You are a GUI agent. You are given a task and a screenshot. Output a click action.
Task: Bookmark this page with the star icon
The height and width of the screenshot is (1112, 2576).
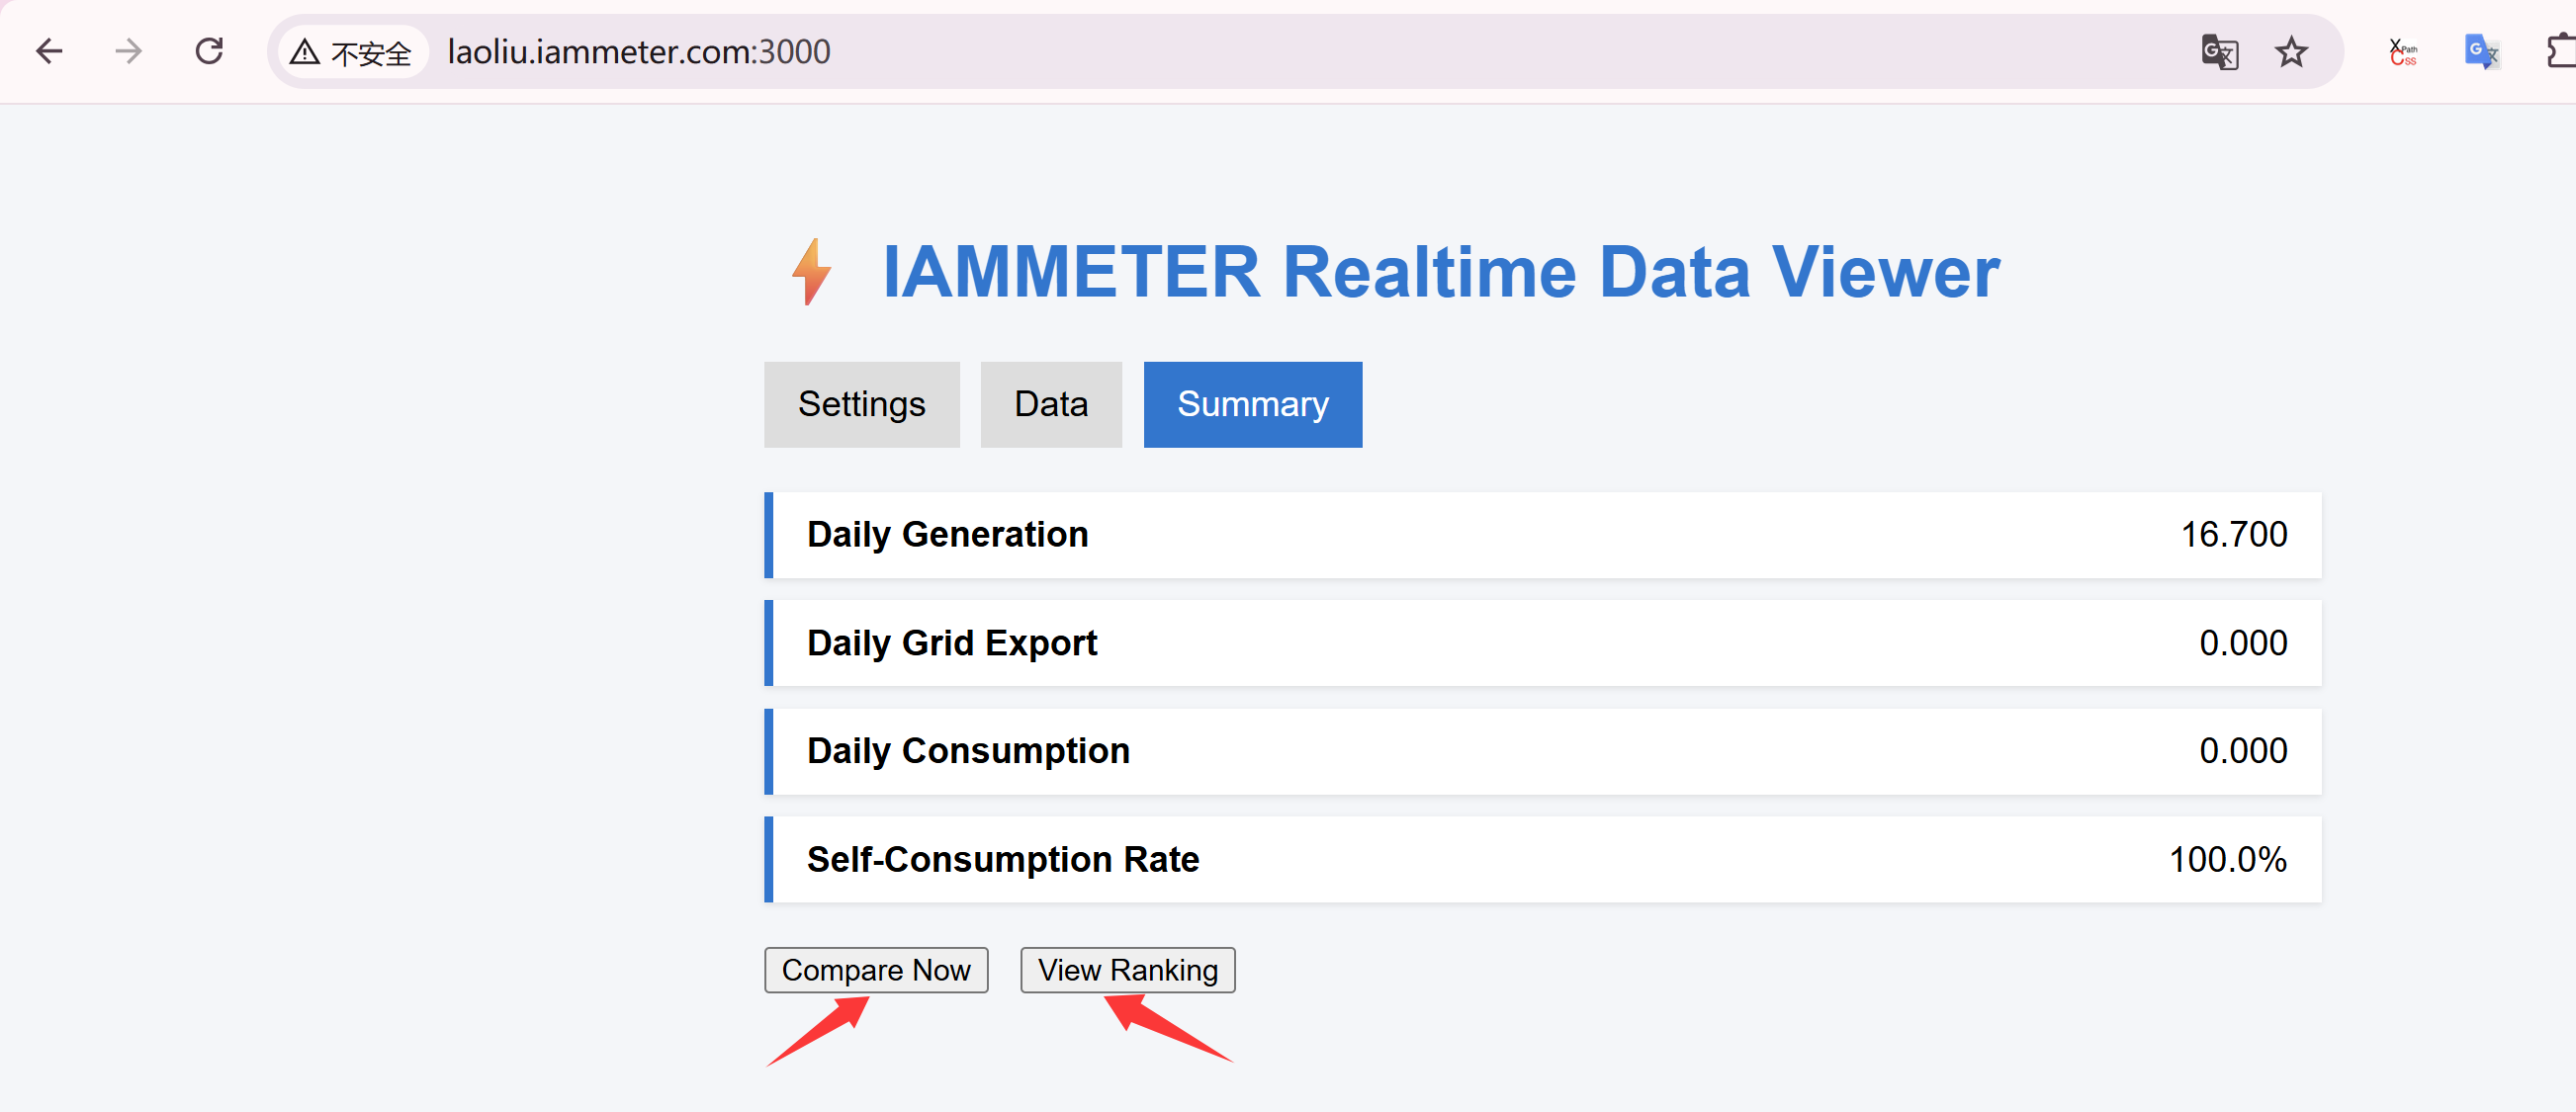(x=2291, y=52)
